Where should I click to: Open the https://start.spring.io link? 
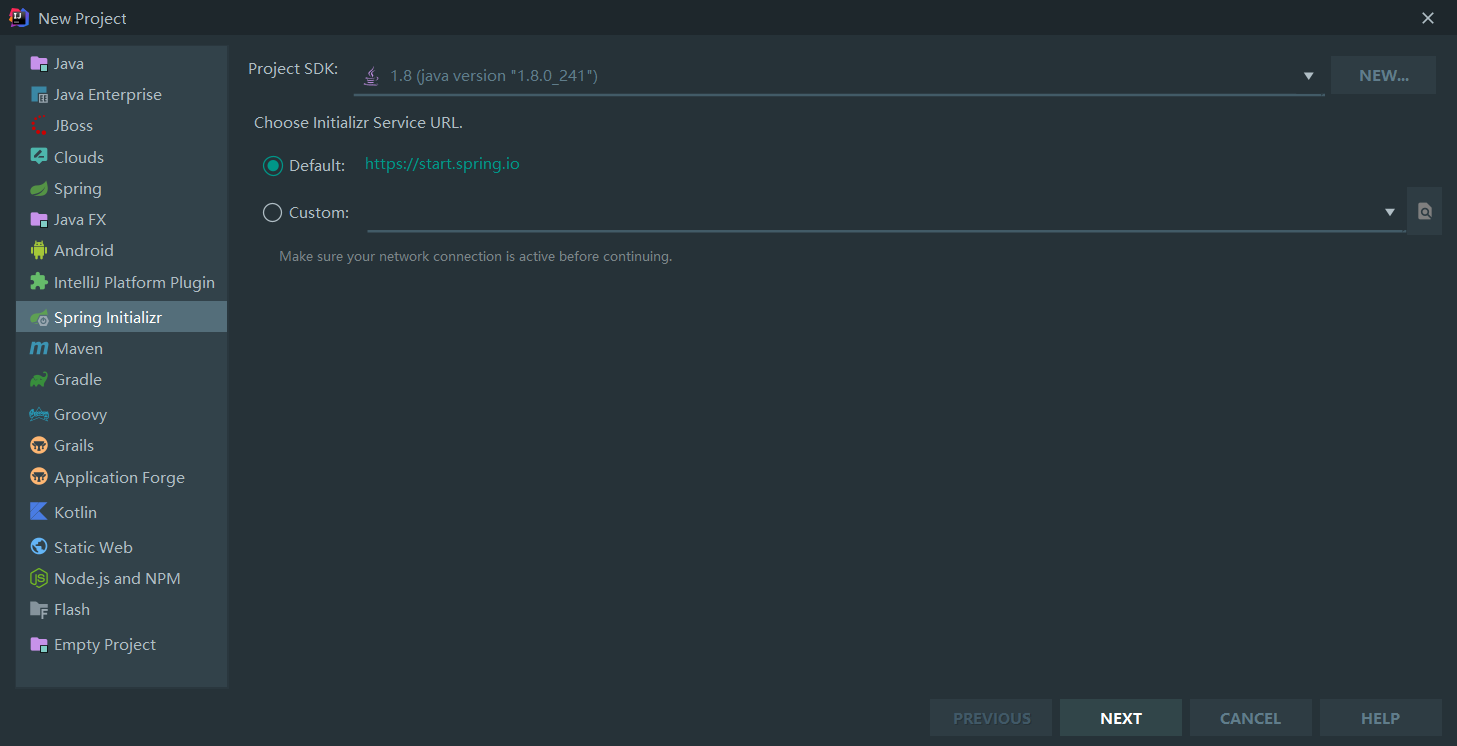(x=442, y=164)
